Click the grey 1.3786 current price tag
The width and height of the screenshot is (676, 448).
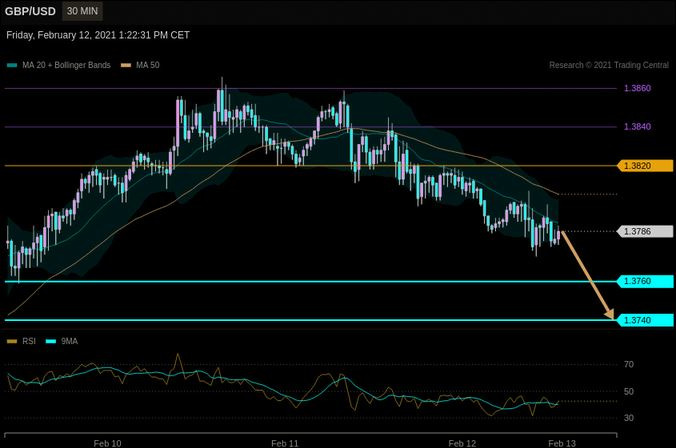[645, 232]
